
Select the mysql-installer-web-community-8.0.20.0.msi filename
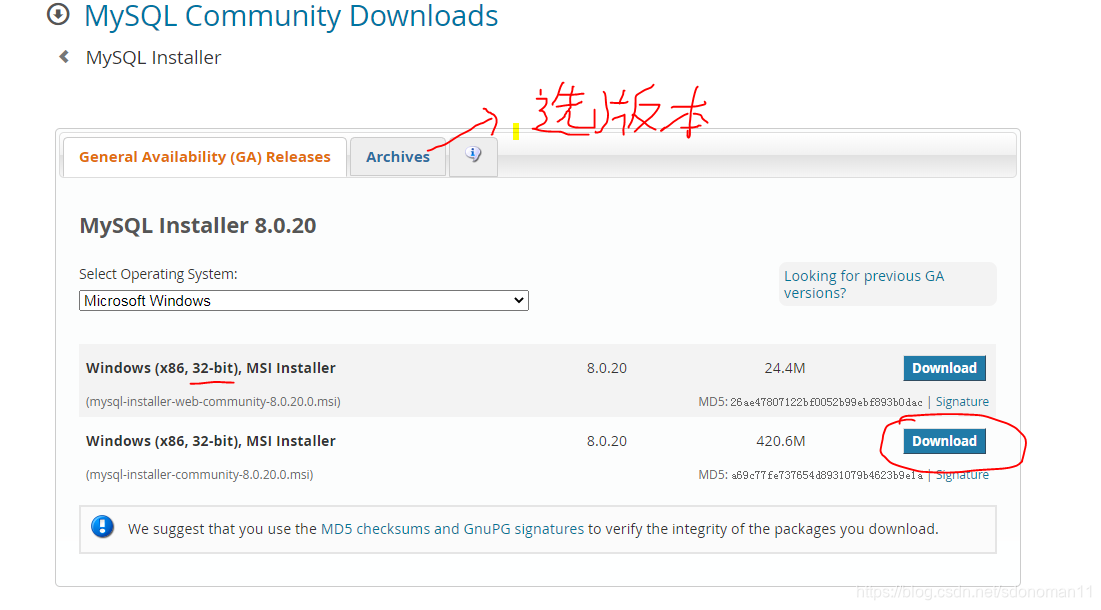tap(213, 402)
